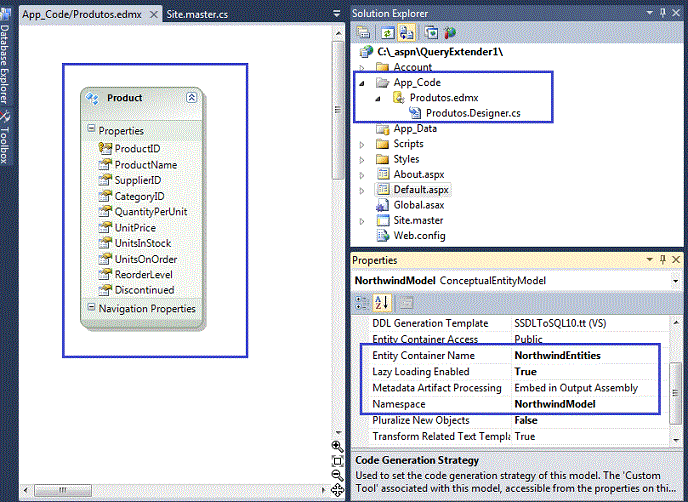Click the Pluralize New Objects value False
The width and height of the screenshot is (688, 502).
[526, 420]
